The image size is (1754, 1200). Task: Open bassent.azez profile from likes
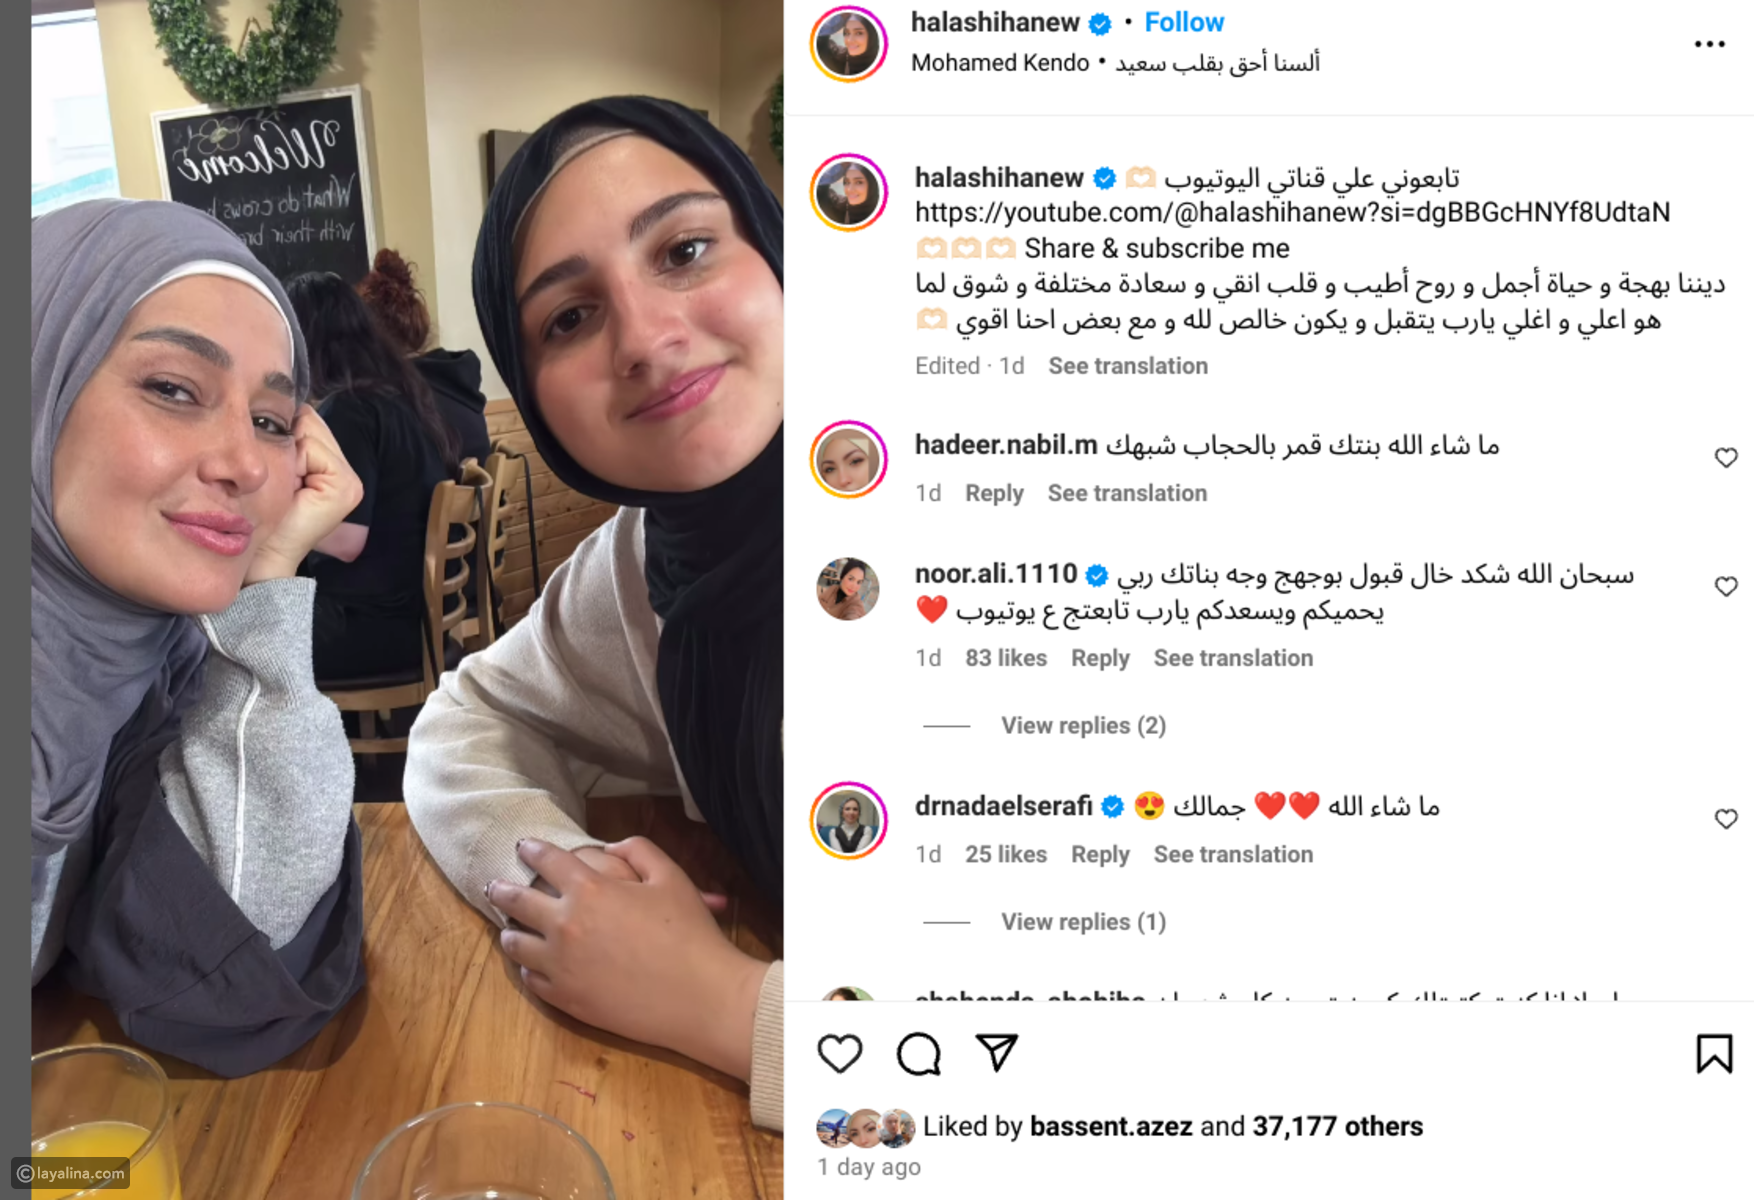click(1110, 1126)
